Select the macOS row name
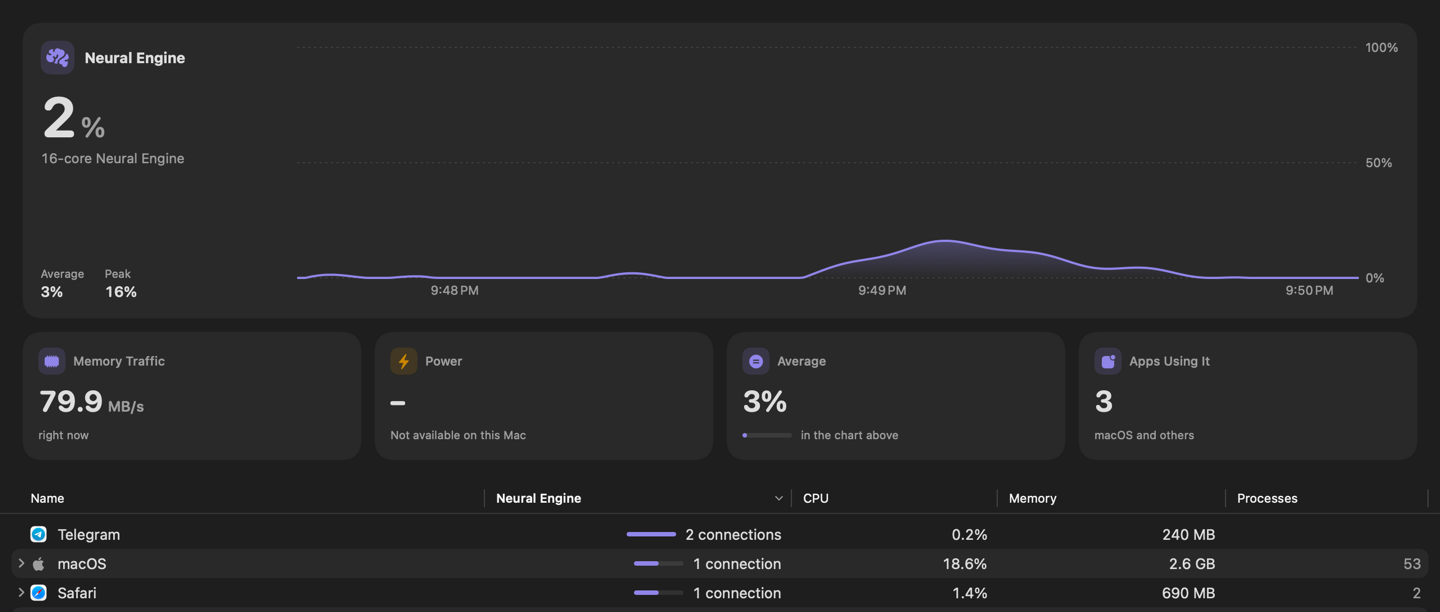The image size is (1440, 612). click(82, 564)
